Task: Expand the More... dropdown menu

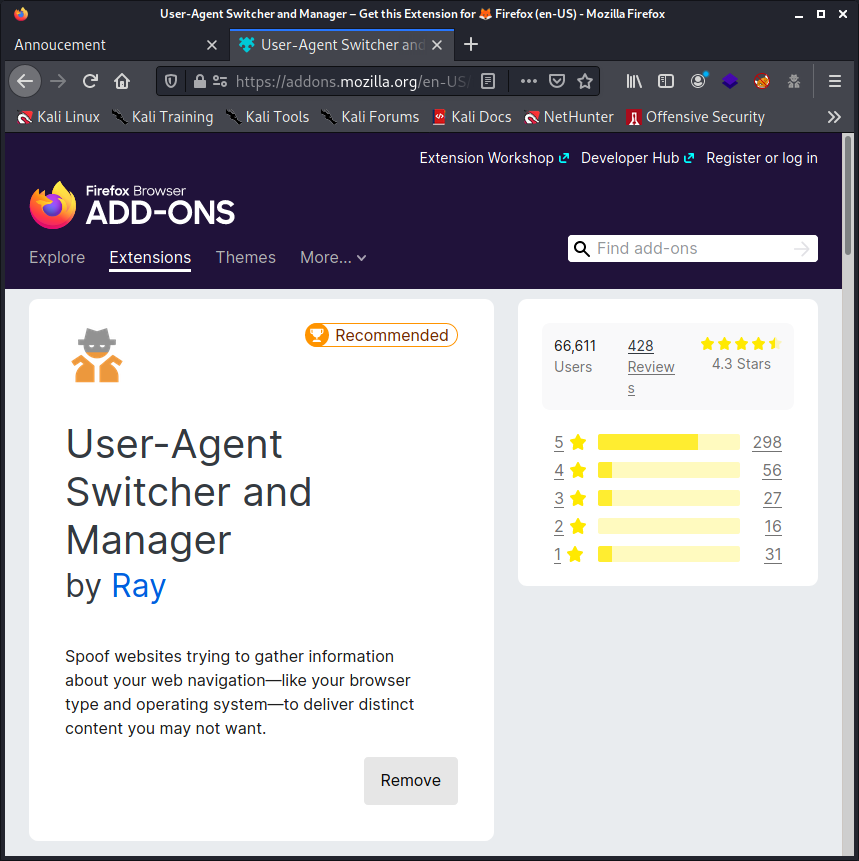Action: (333, 258)
